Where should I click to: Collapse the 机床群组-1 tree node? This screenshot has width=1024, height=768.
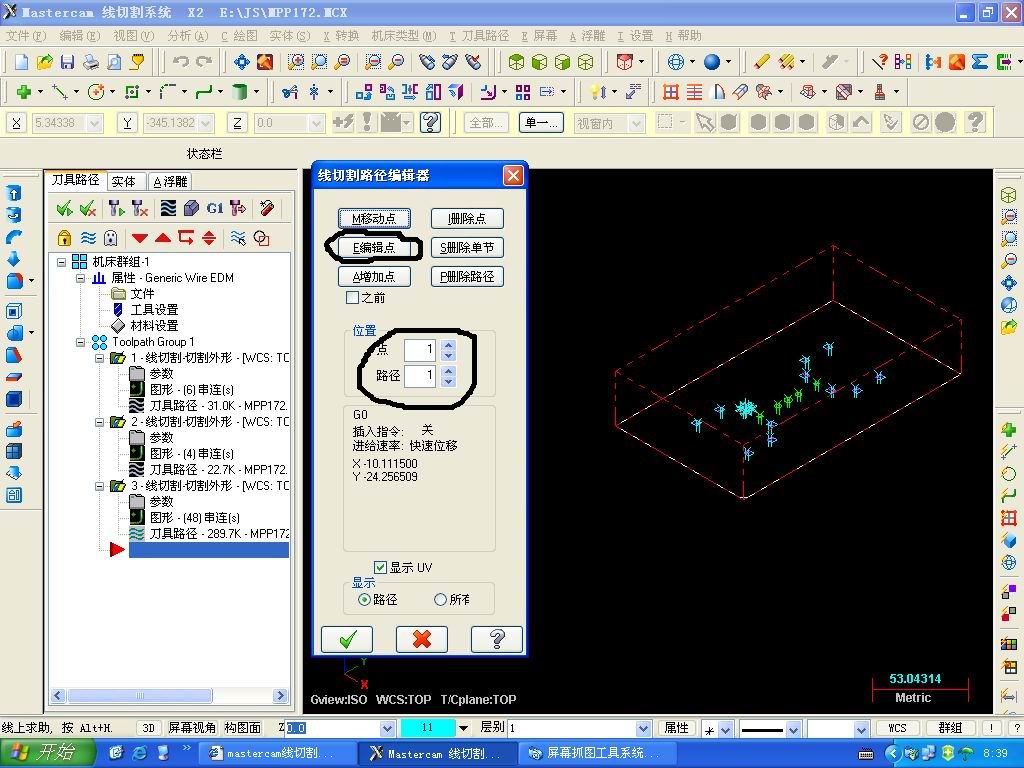coord(62,262)
